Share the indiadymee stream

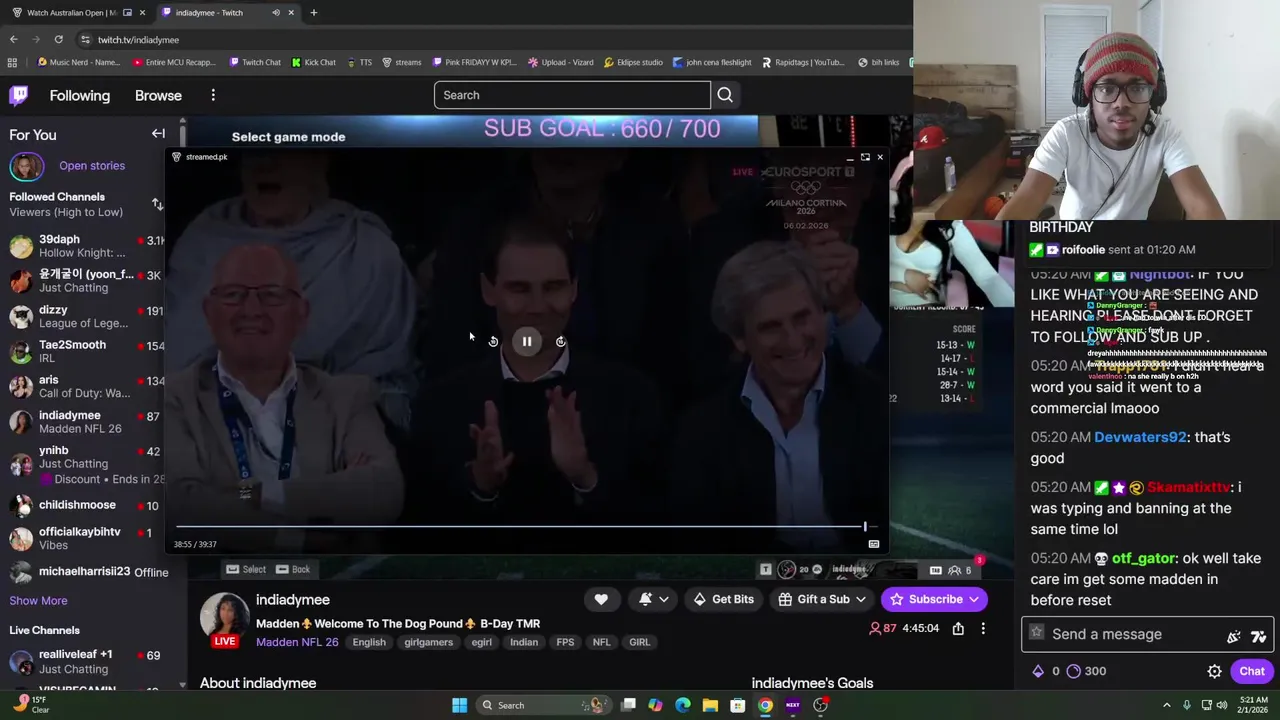tap(958, 628)
